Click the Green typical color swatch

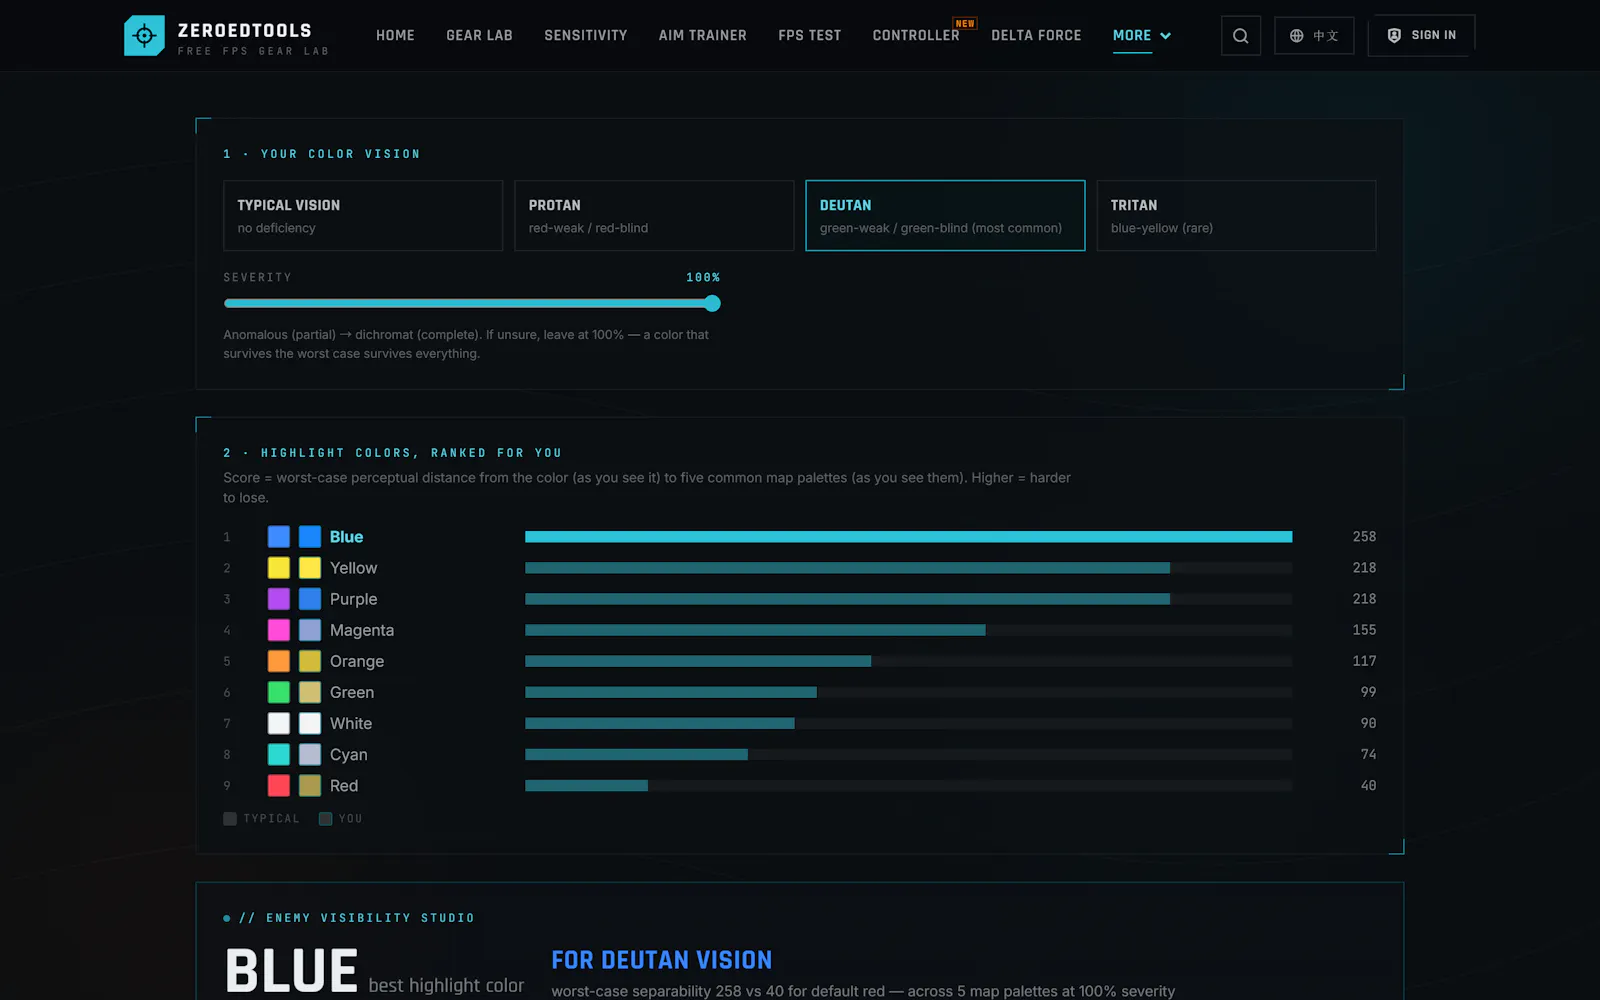279,692
